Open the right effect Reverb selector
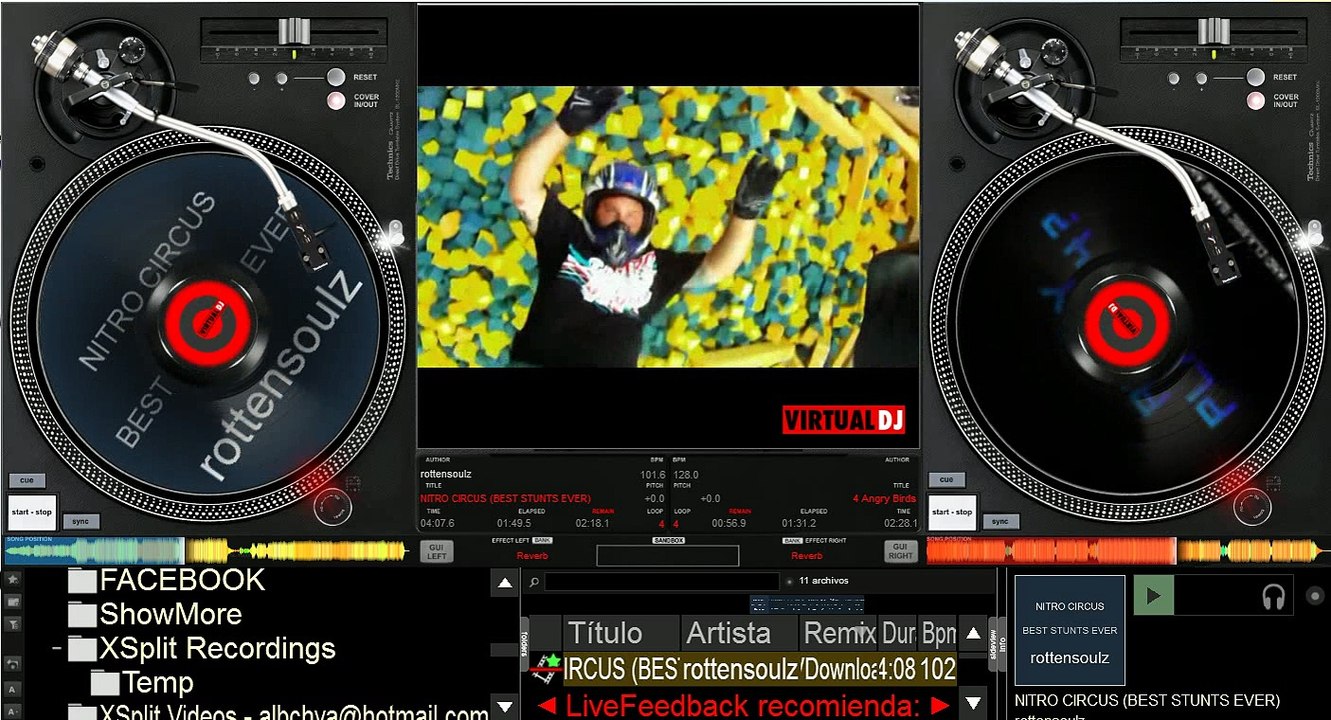This screenshot has width=1331, height=720. [x=806, y=555]
